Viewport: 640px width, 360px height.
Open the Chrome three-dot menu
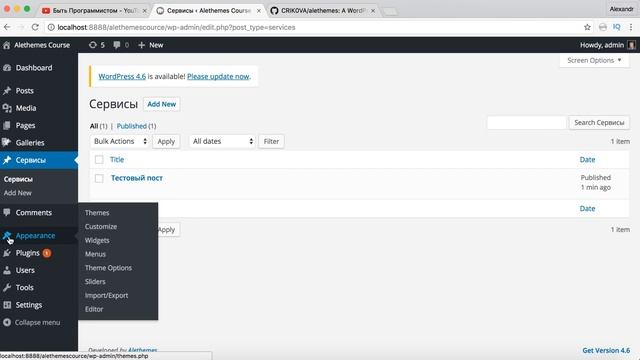coord(631,27)
